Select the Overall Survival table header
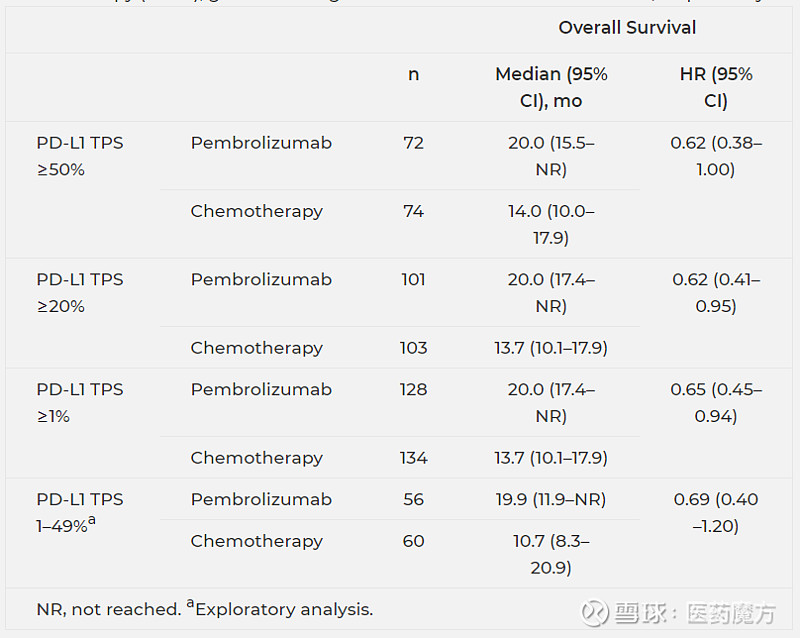 pyautogui.click(x=627, y=28)
